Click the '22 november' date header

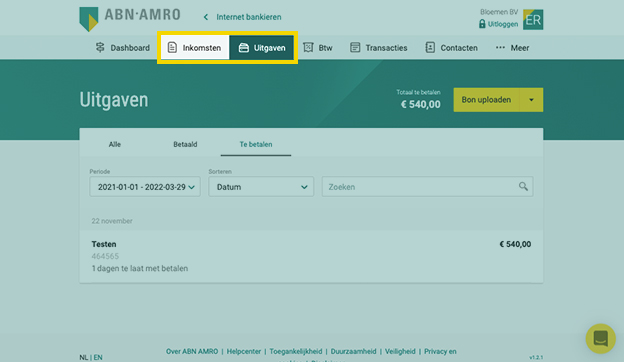coord(112,221)
